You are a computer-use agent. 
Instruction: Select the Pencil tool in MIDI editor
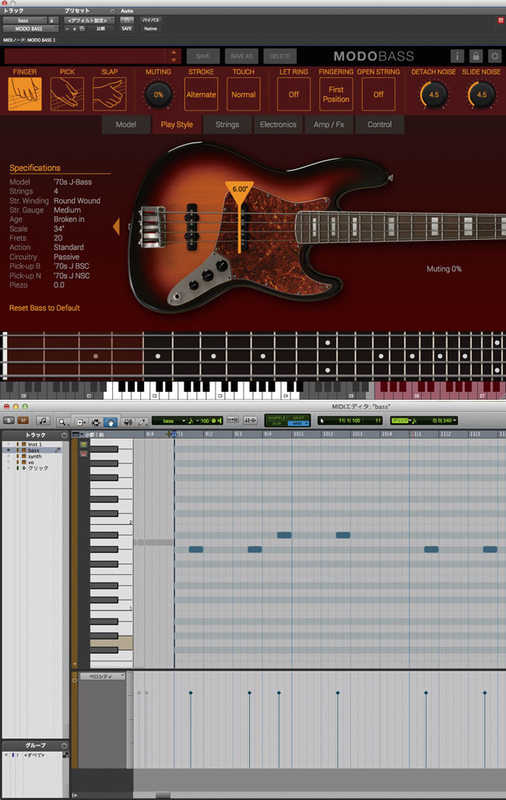pos(142,422)
